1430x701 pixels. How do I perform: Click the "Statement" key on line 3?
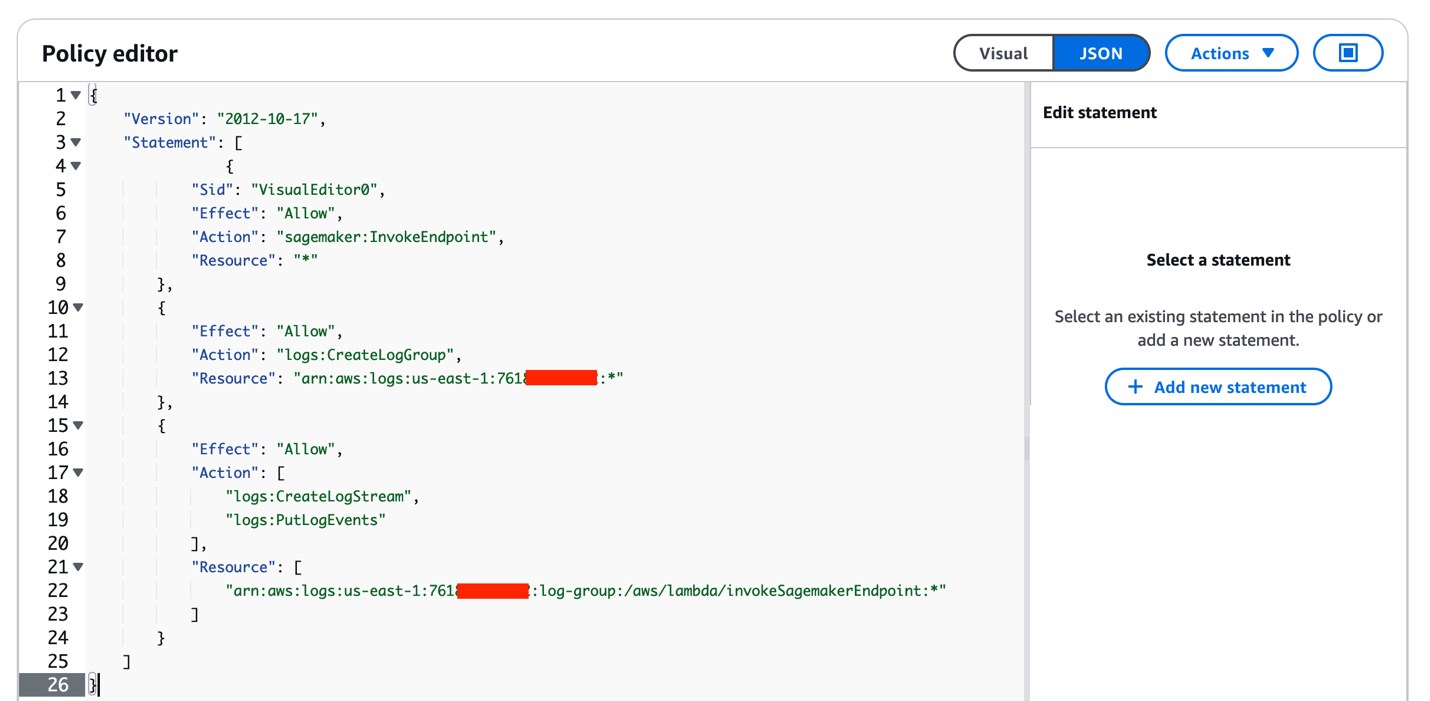coord(169,142)
